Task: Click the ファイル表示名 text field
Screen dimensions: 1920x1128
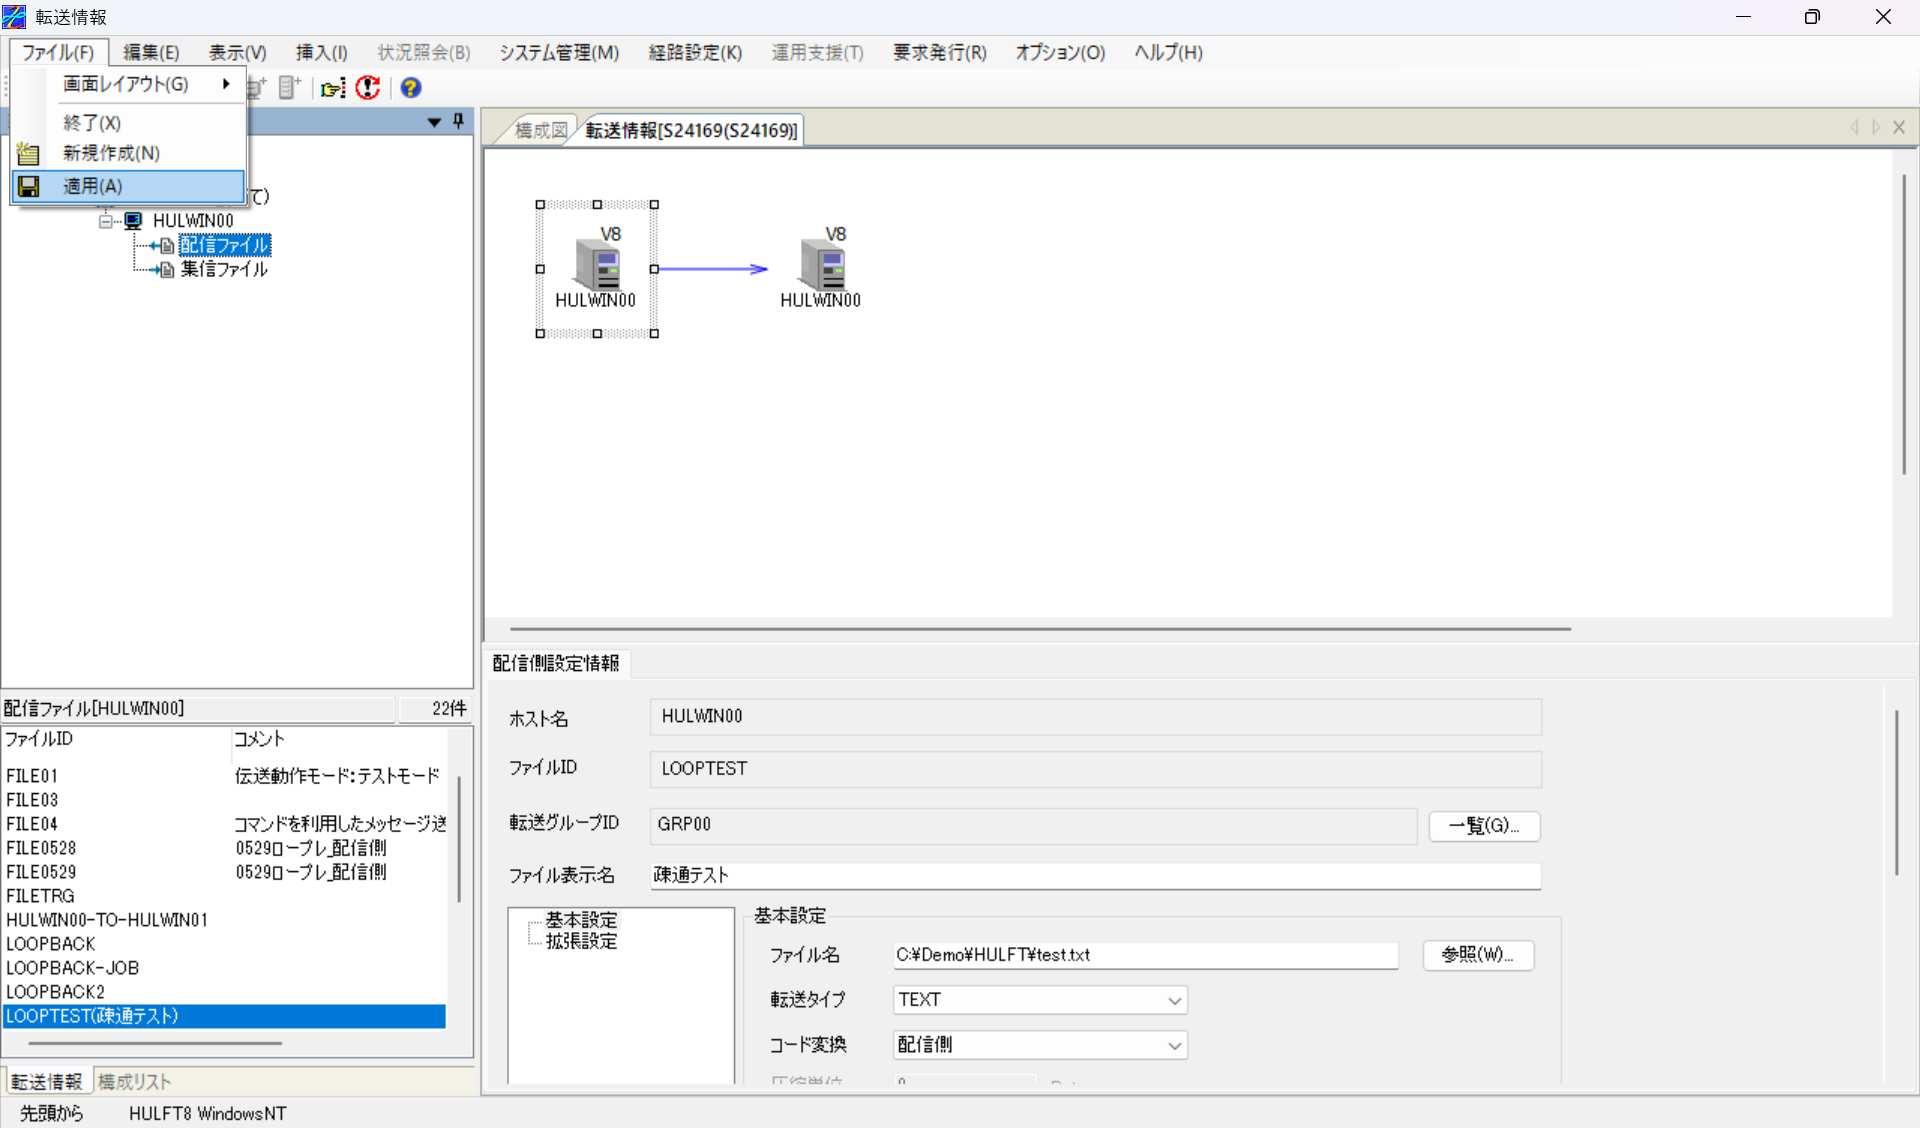Action: coord(1094,876)
